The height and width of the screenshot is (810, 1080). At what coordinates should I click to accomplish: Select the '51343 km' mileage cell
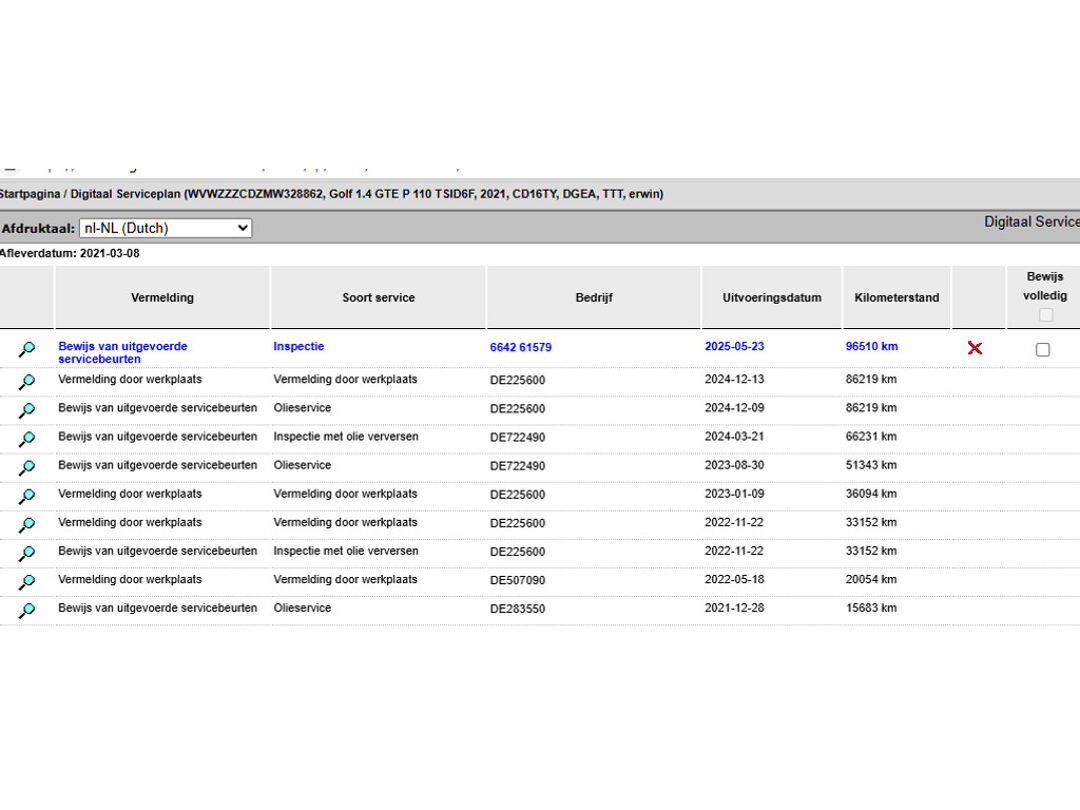(x=871, y=465)
